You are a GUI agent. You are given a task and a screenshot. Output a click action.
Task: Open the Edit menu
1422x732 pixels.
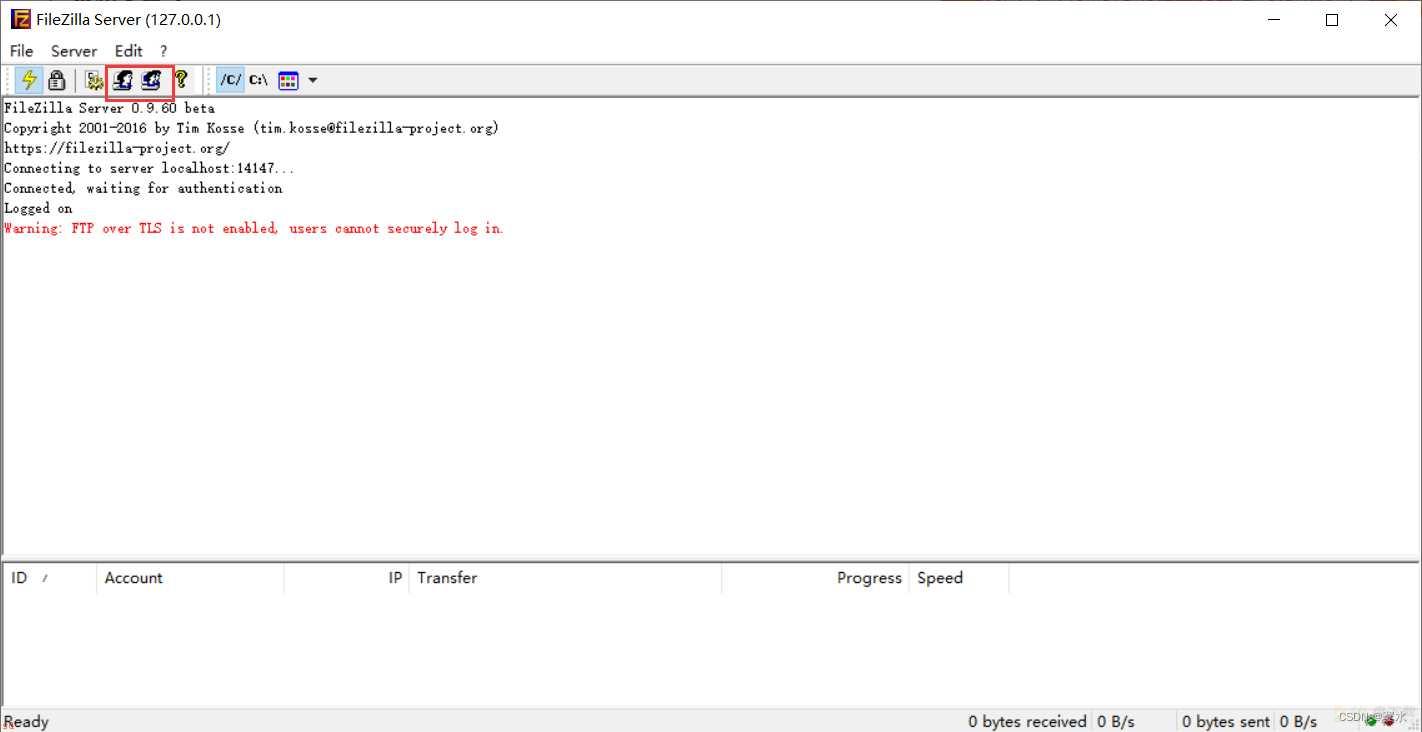129,51
